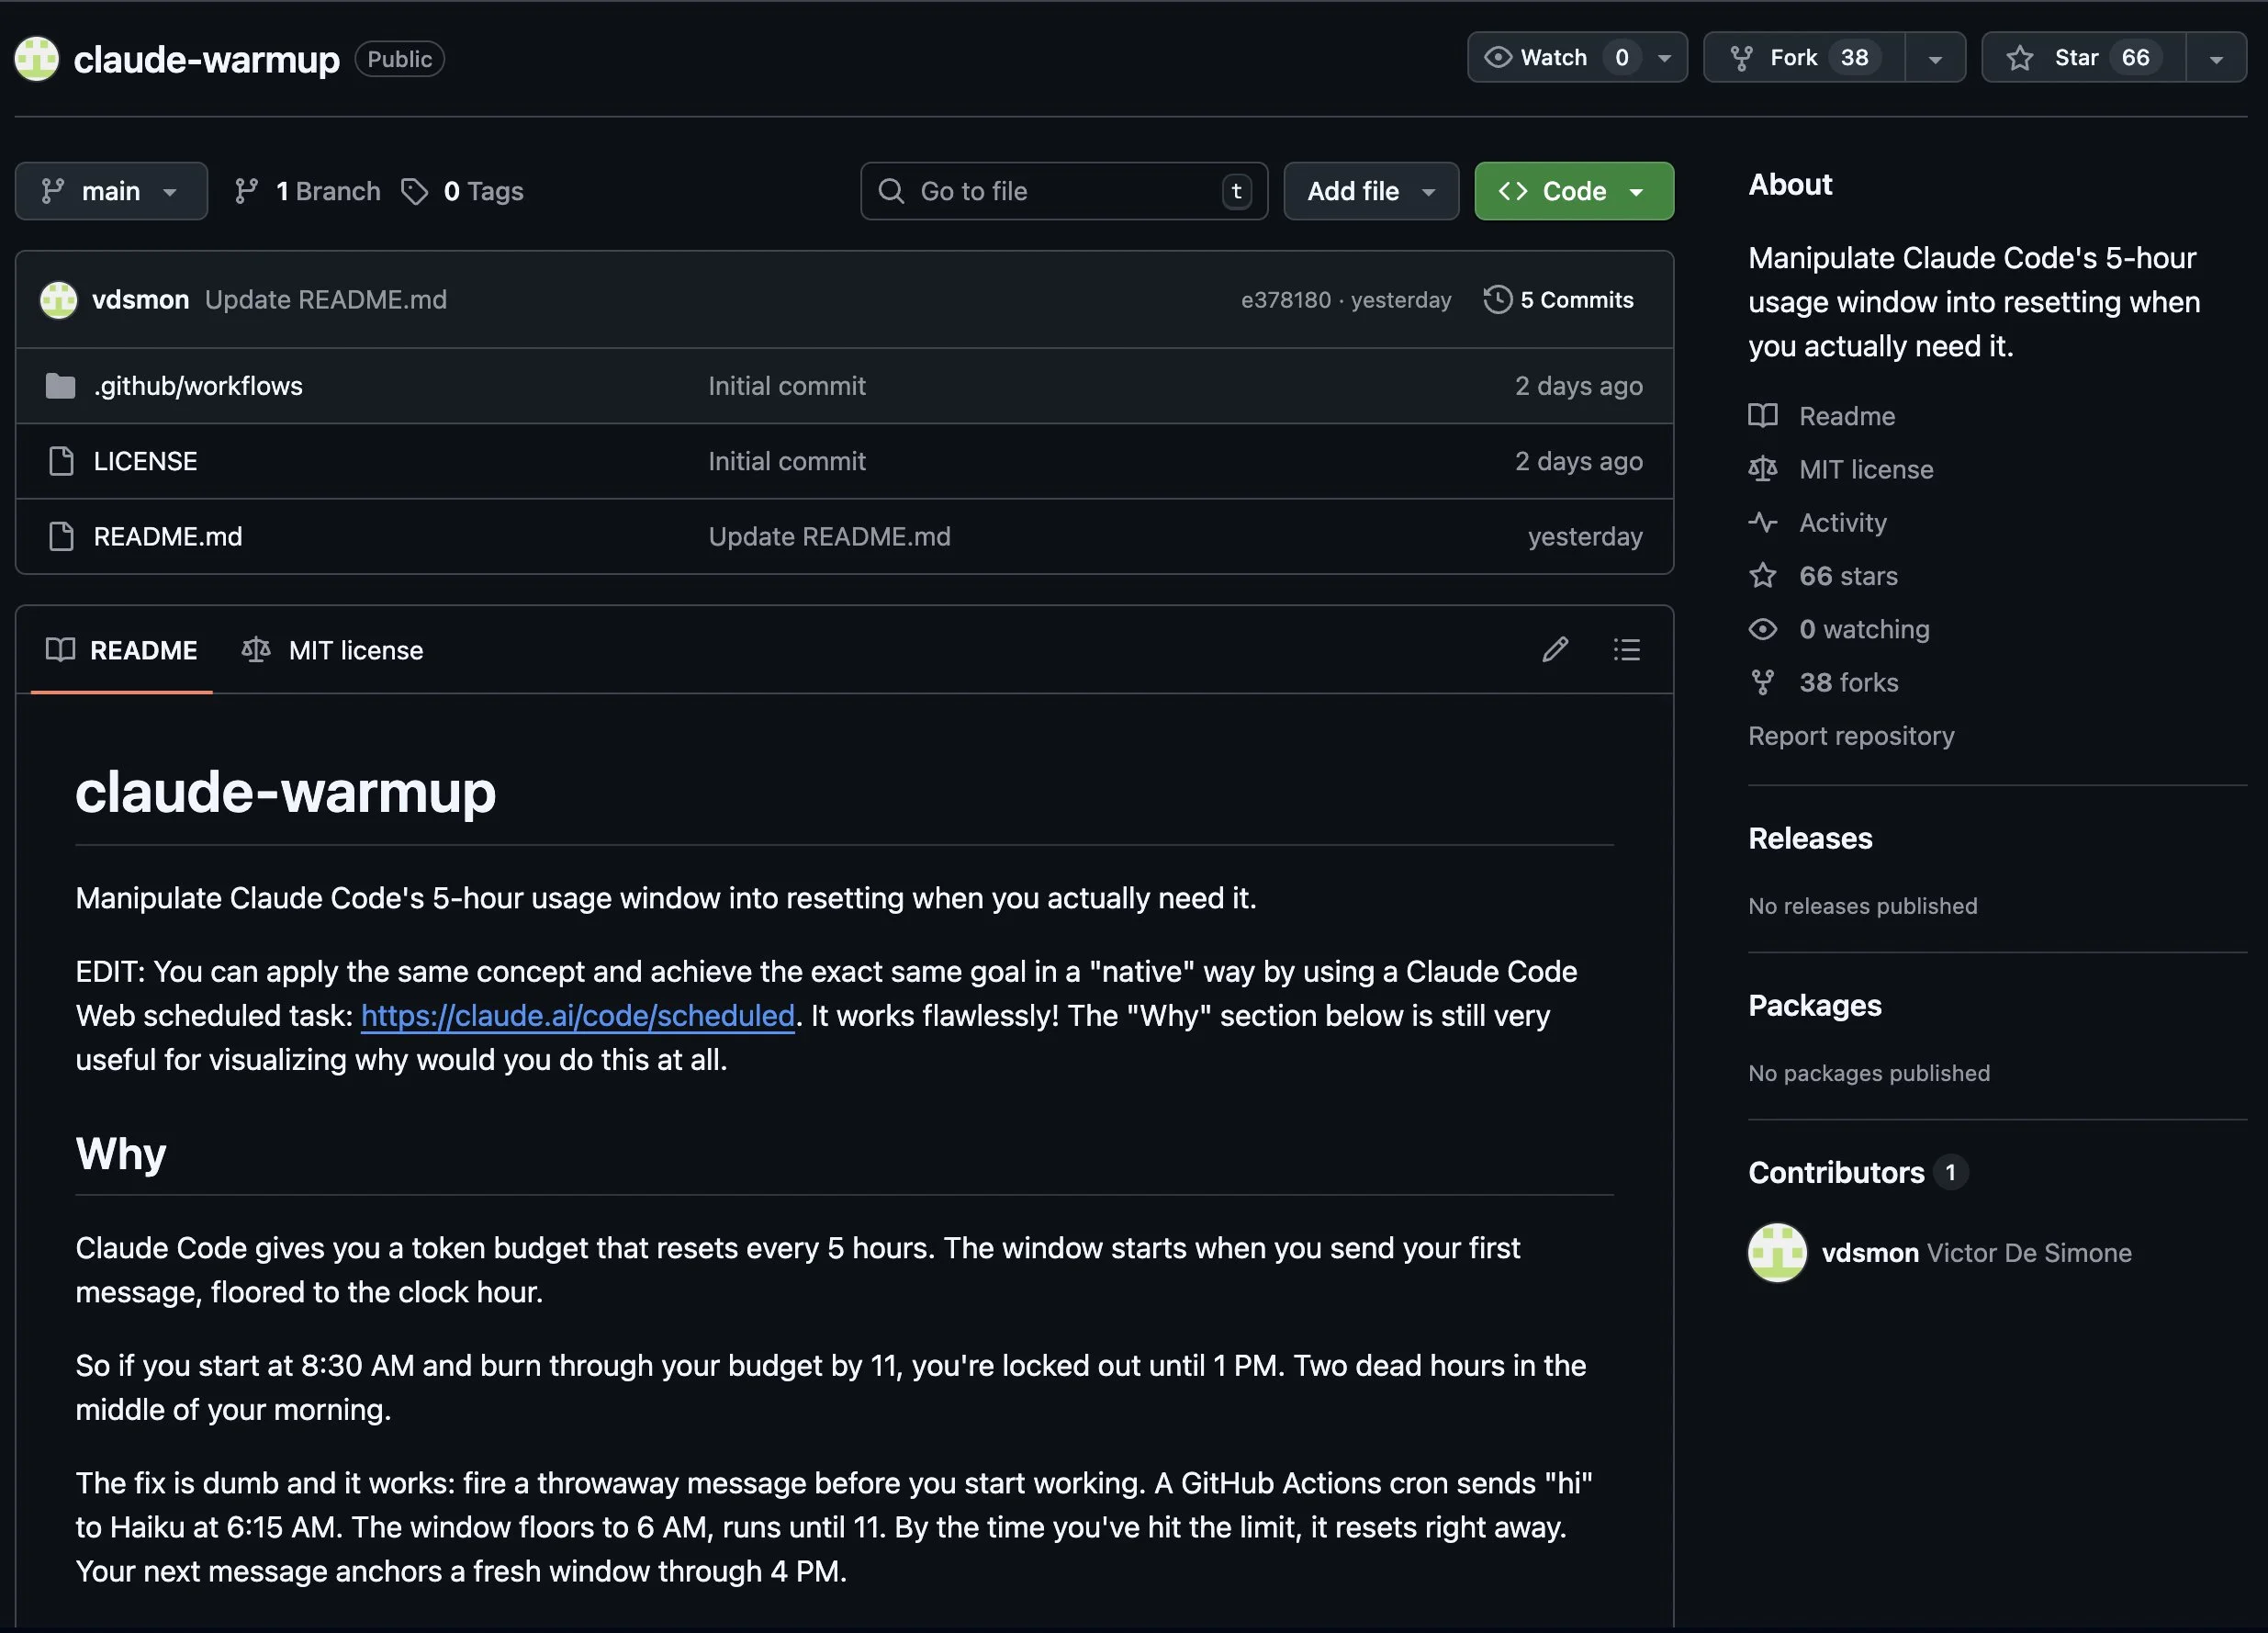
Task: Expand the Fork options dropdown arrow
Action: point(1935,58)
